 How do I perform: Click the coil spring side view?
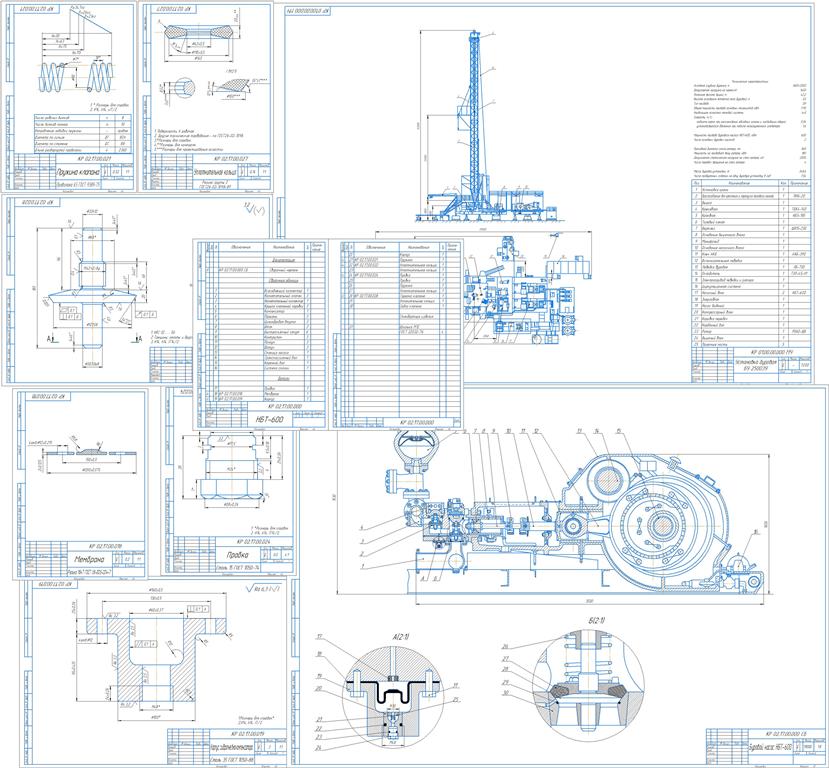(77, 77)
